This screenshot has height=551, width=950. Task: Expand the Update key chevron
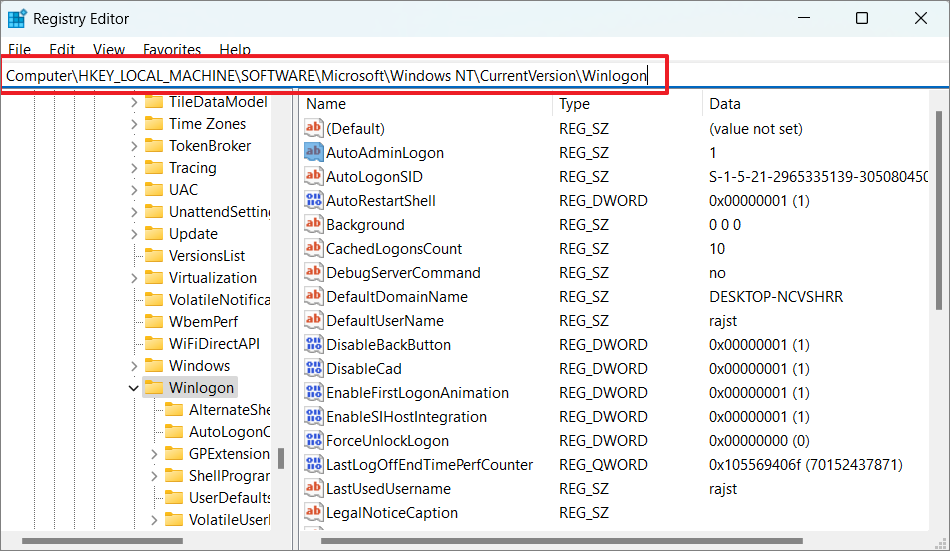click(134, 233)
